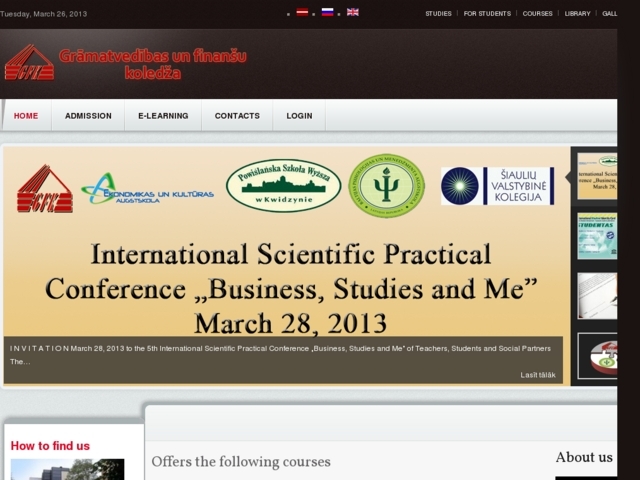Switch site language to Latvian flag
Screen dimensions: 640x480
tap(302, 13)
